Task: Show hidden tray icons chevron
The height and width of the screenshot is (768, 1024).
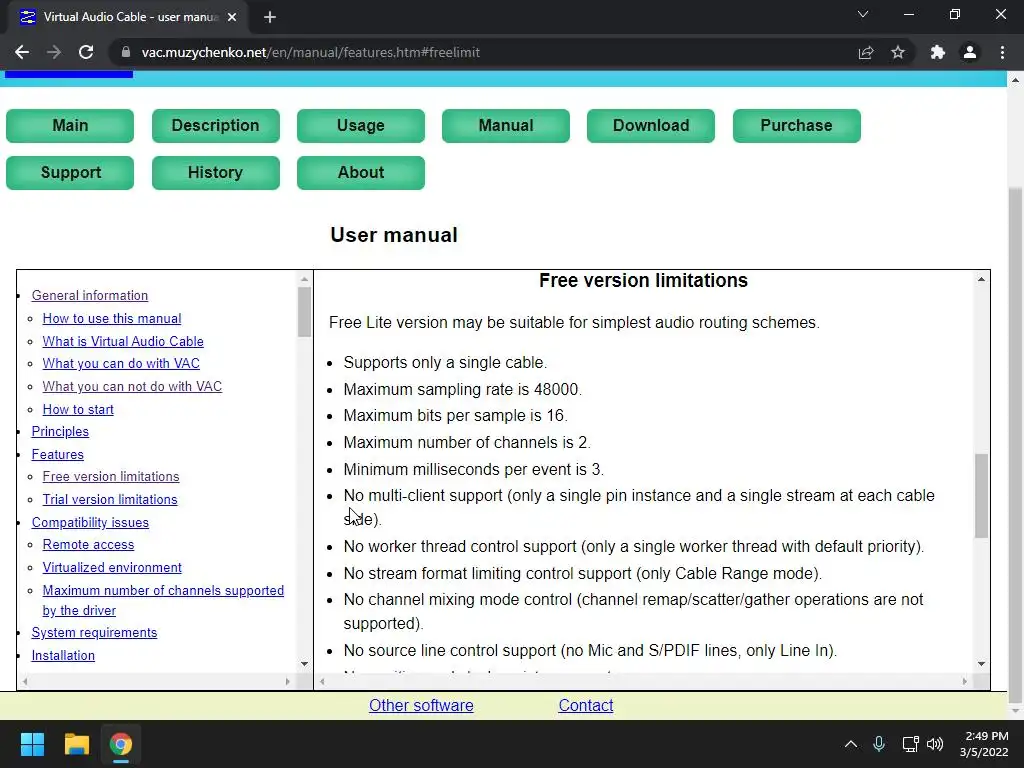Action: [x=851, y=744]
